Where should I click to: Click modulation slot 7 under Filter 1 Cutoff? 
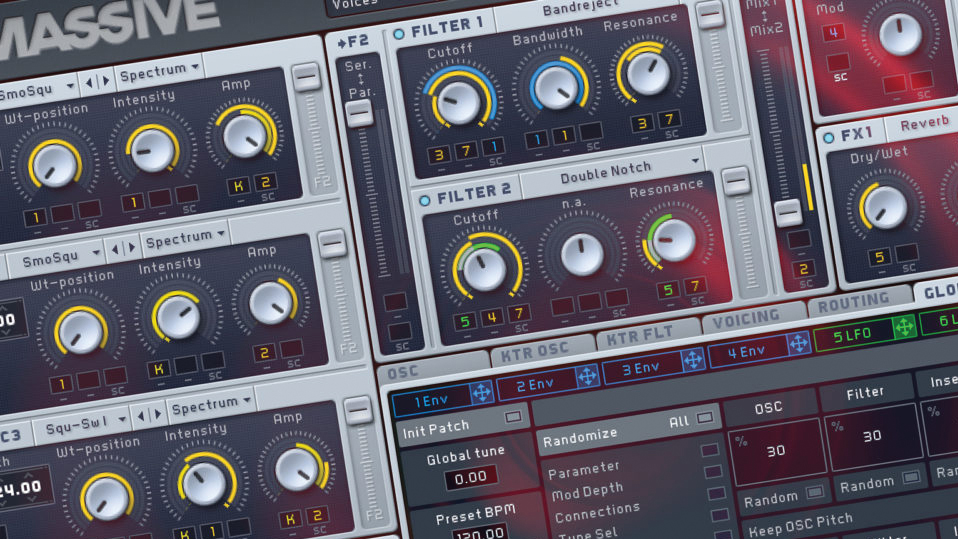(466, 150)
